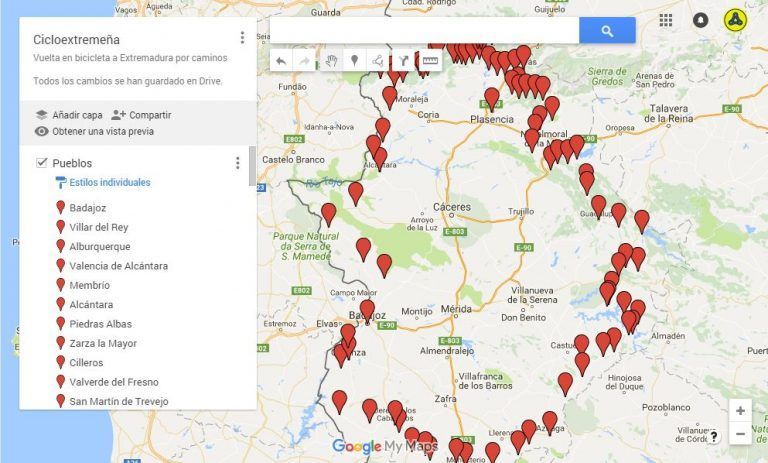
Task: Select Zarza la Mayor in list
Action: [103, 343]
